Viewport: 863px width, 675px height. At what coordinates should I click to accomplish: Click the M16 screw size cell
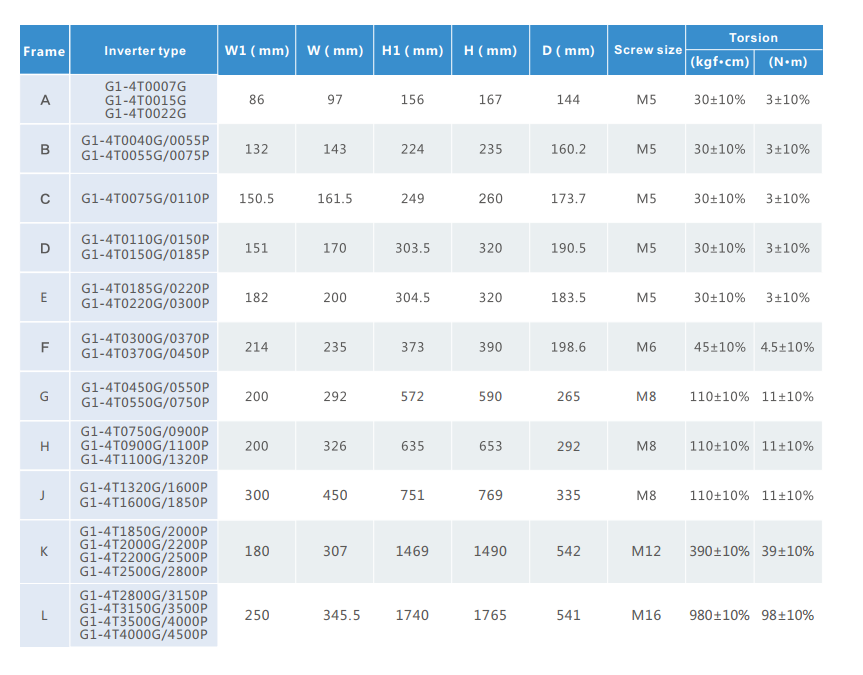click(x=647, y=615)
